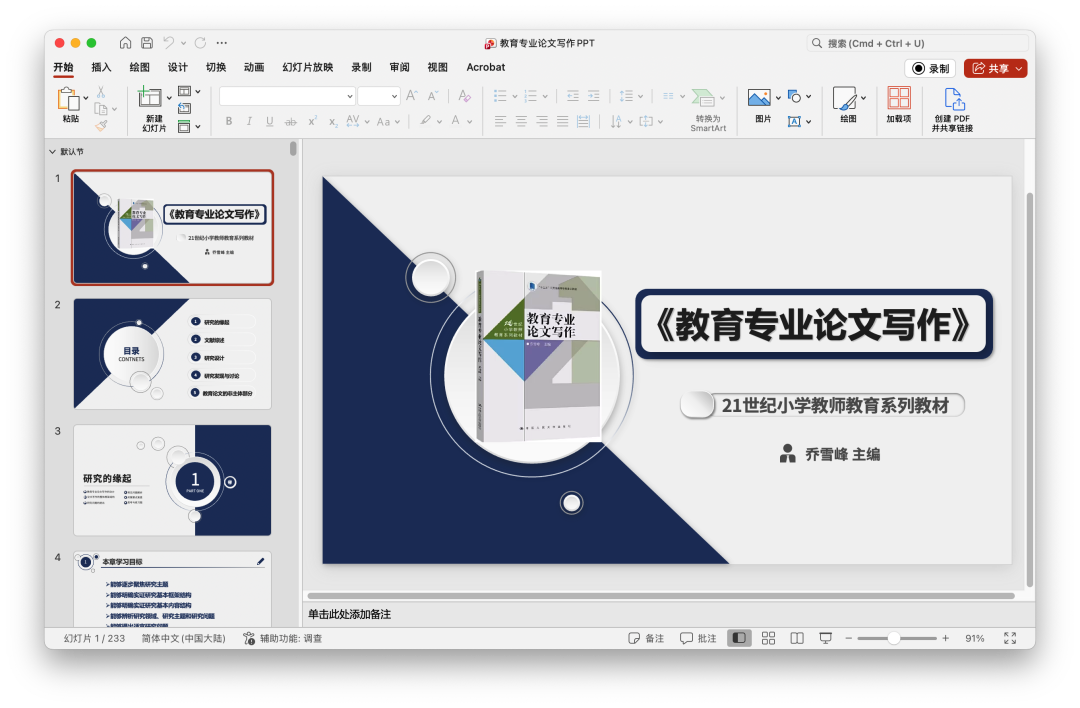Click 创建 PDF 并共享链接 icon
Viewport: 1080px width, 708px height.
[x=953, y=100]
